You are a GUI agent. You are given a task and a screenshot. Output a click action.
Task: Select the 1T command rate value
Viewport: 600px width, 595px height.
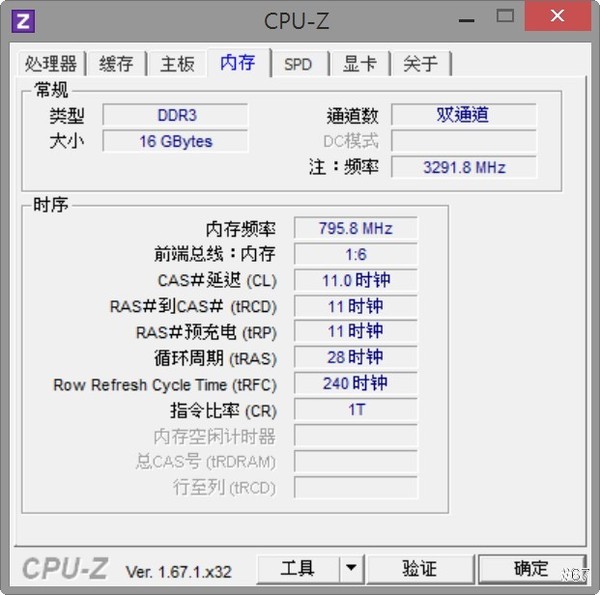356,409
